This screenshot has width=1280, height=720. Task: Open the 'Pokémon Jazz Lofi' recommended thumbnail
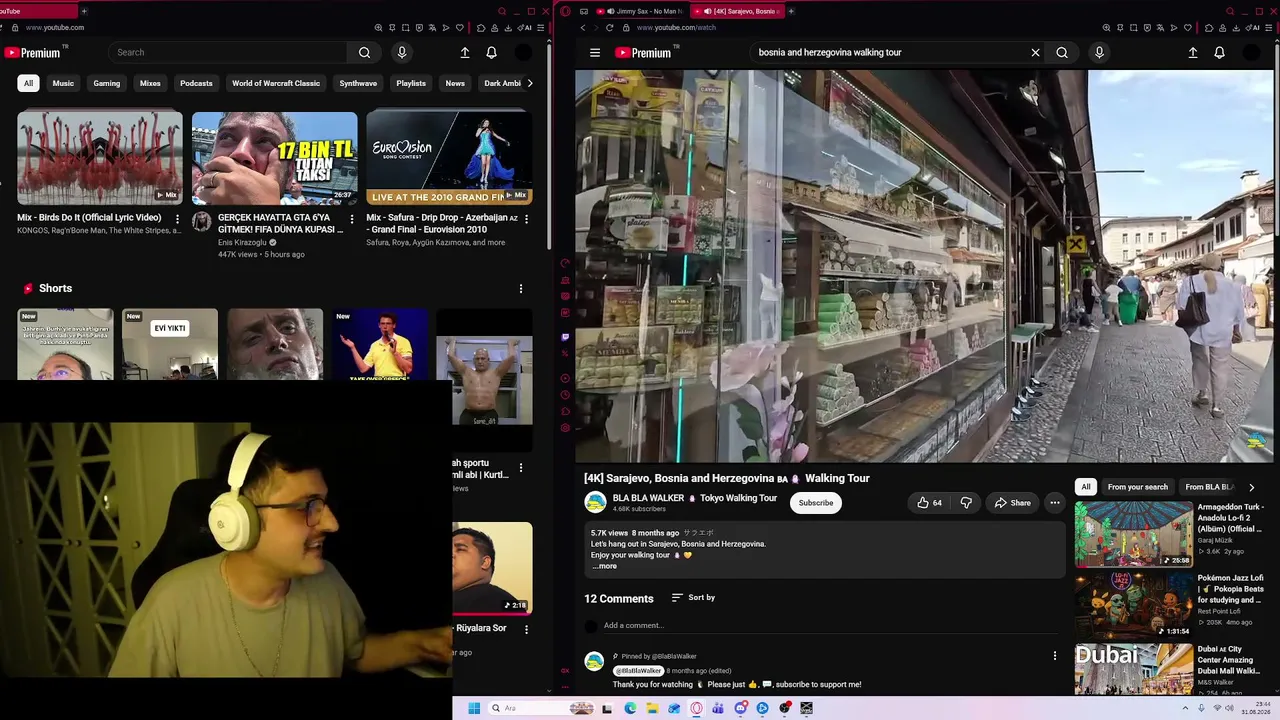pos(1134,605)
